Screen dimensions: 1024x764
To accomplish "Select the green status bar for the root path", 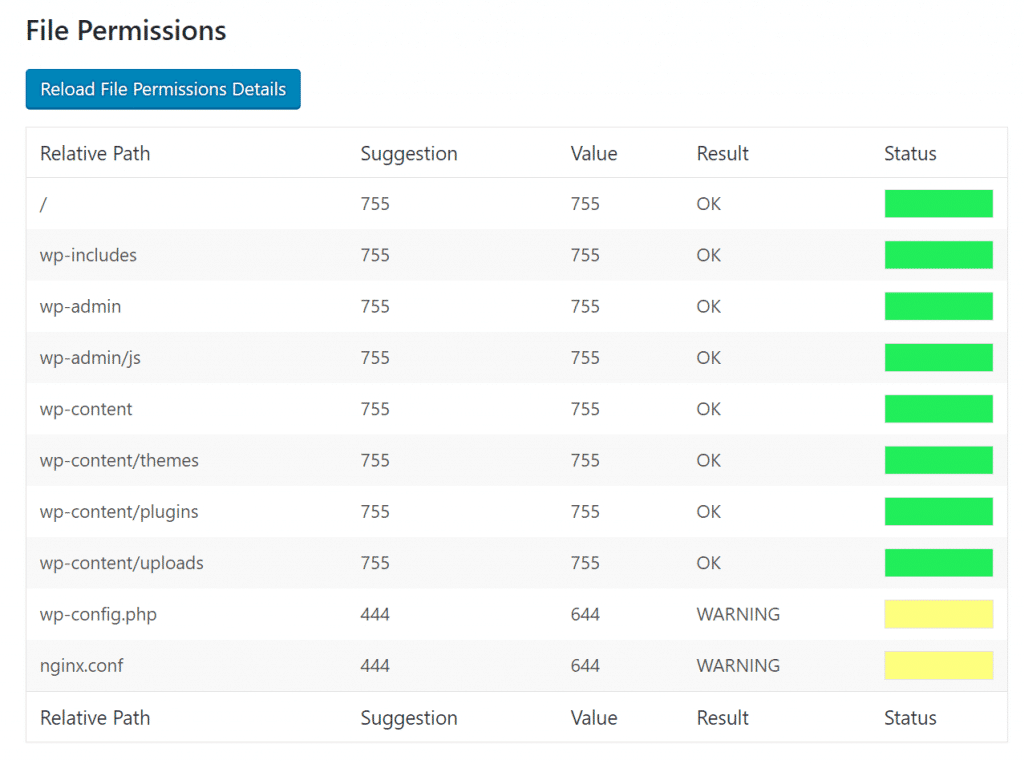I will [x=938, y=203].
